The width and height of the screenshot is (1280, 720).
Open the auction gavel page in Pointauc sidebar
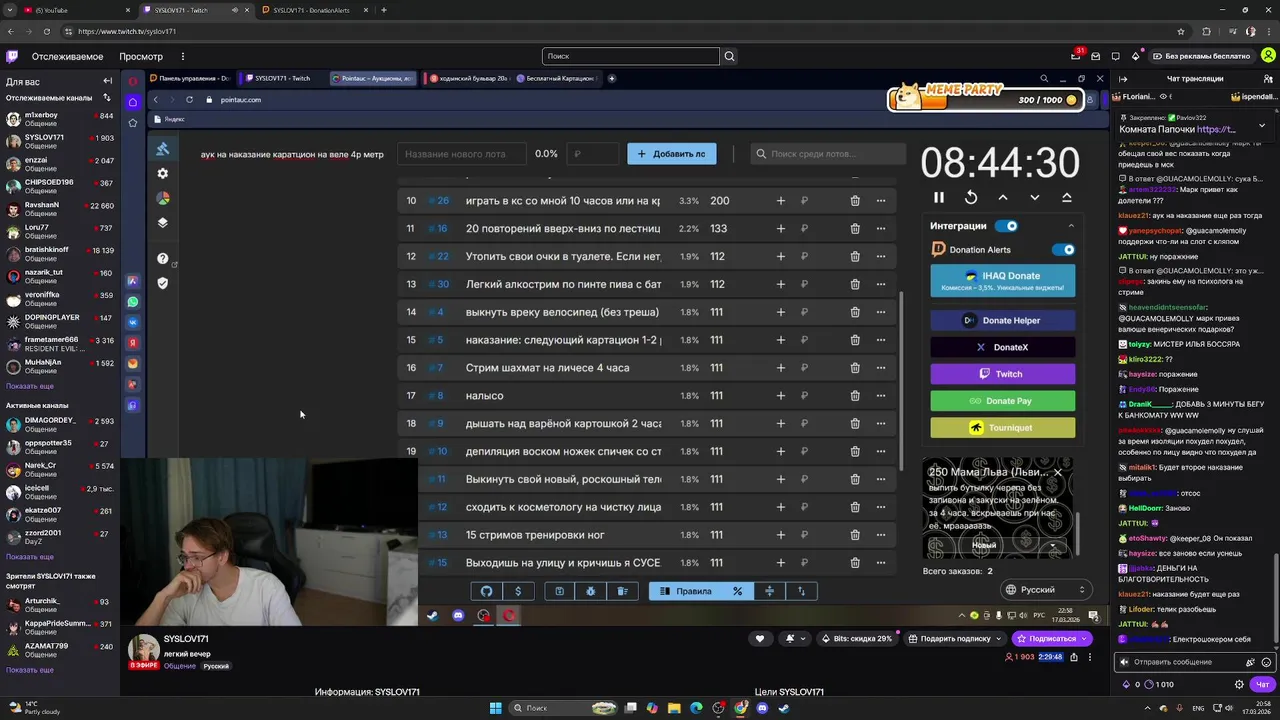pyautogui.click(x=163, y=149)
